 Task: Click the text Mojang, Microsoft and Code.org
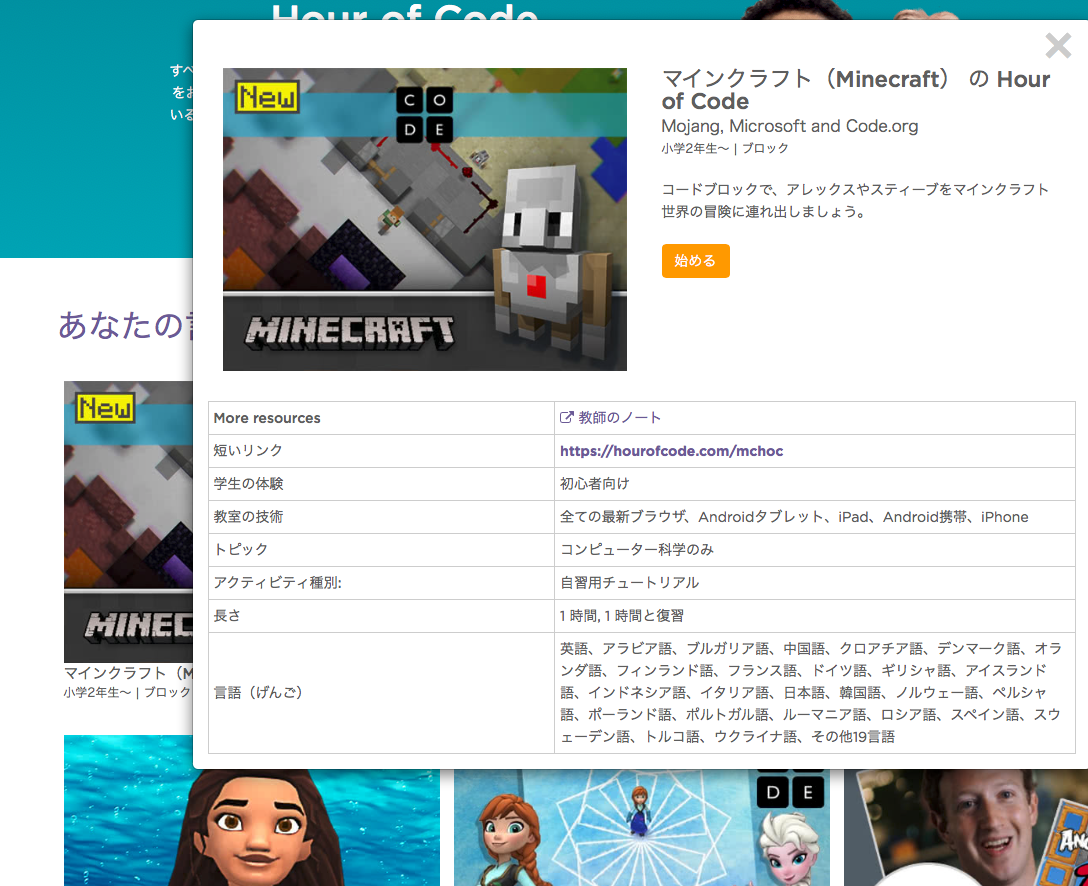pyautogui.click(x=790, y=126)
